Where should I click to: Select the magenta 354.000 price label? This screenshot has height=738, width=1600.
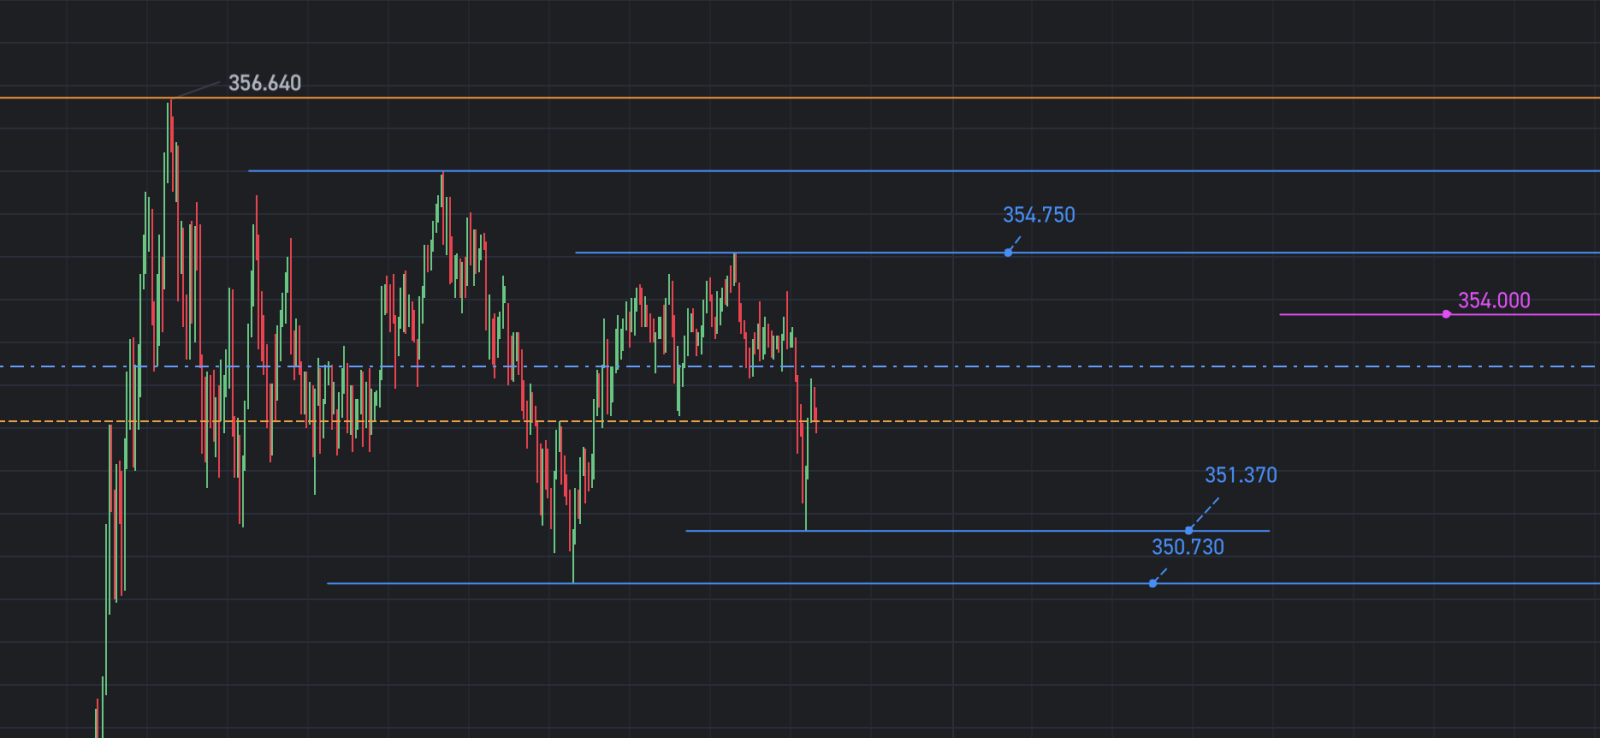click(1494, 300)
